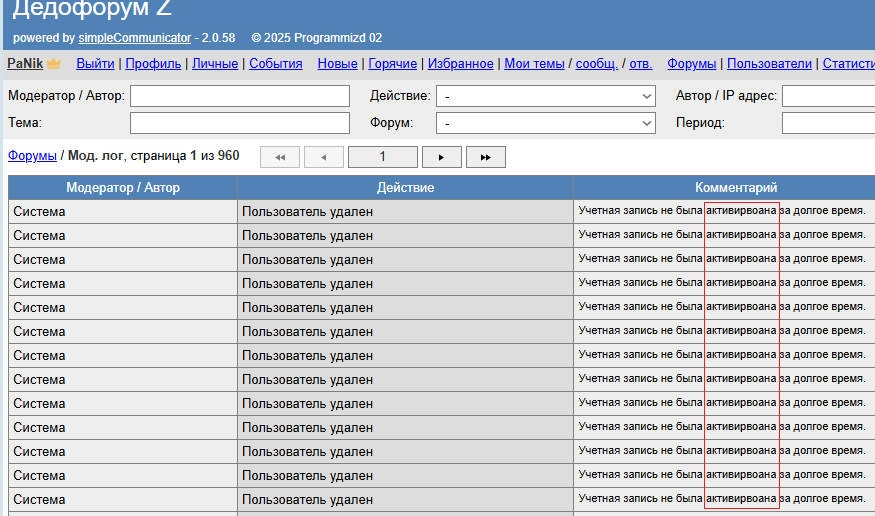This screenshot has height=516, width=875.
Task: Open the Профиль menu link
Action: 153,64
